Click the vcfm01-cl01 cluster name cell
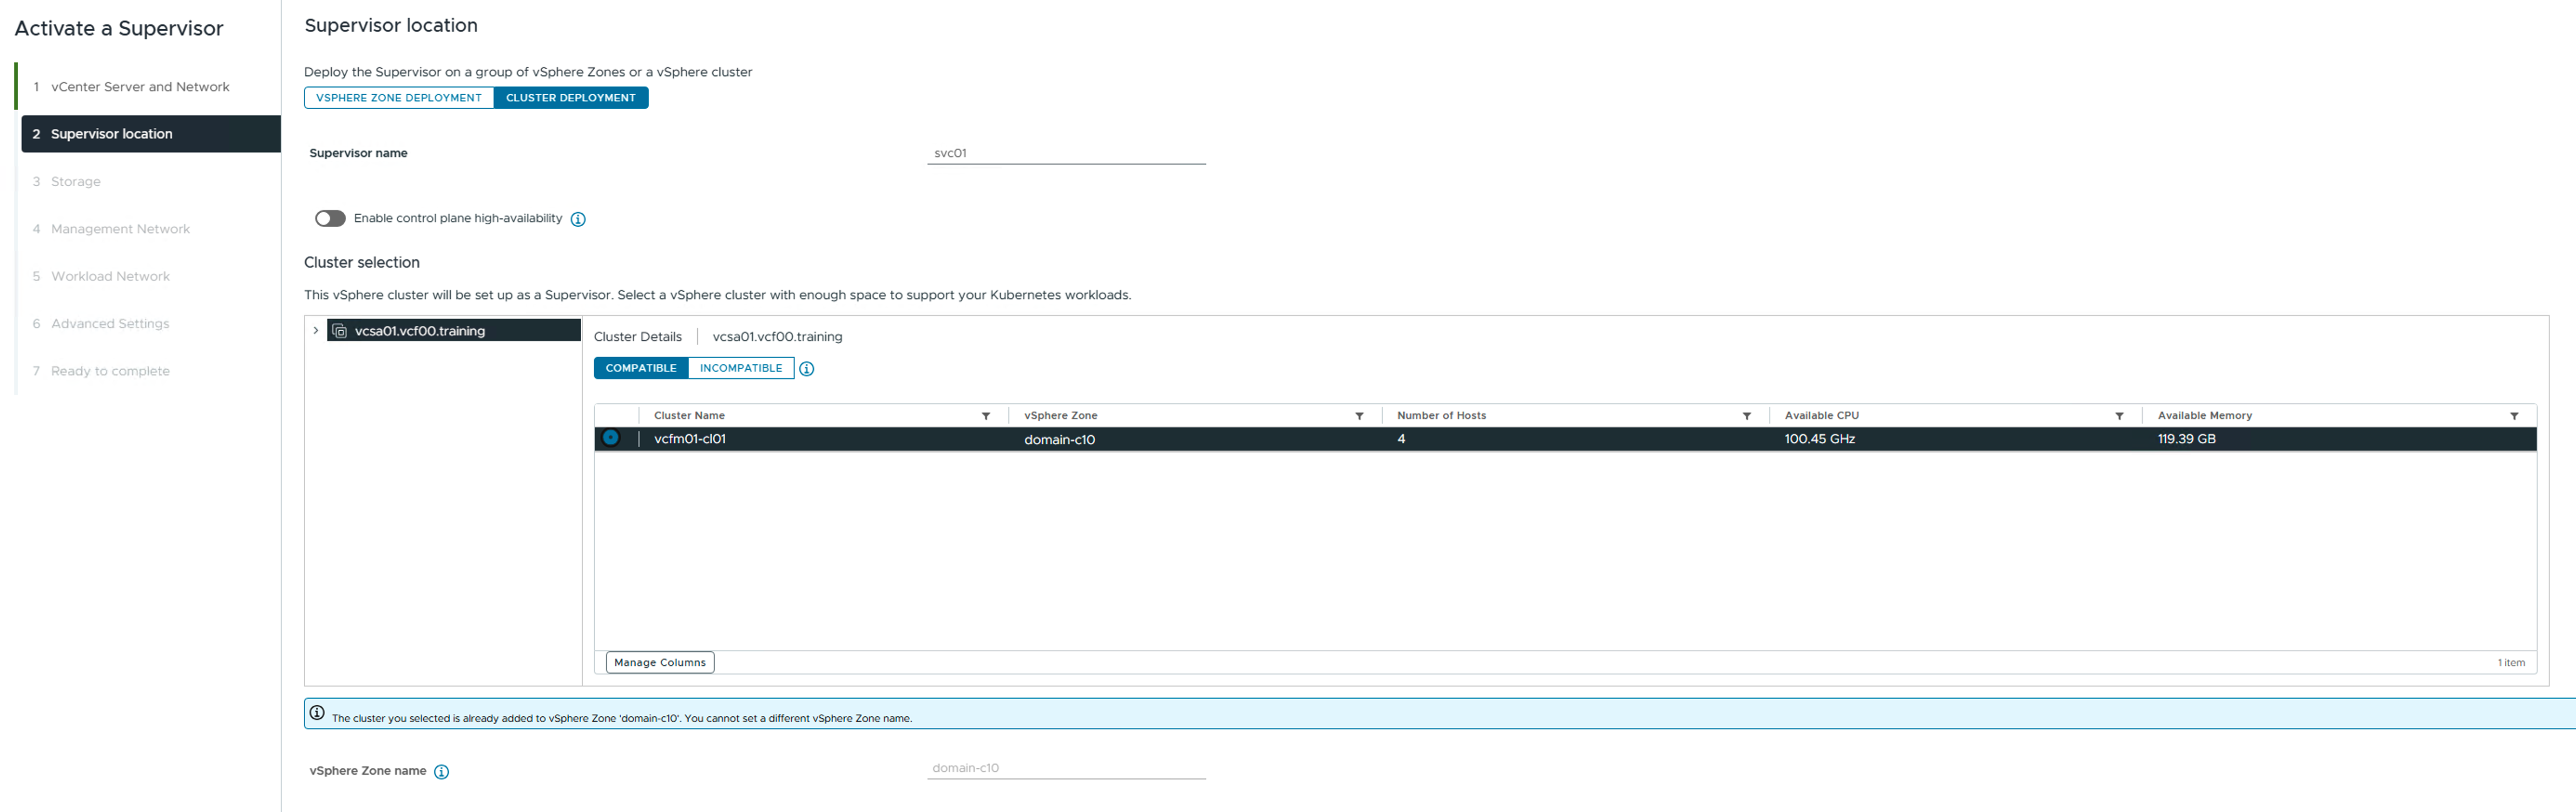The width and height of the screenshot is (2576, 812). coord(690,439)
